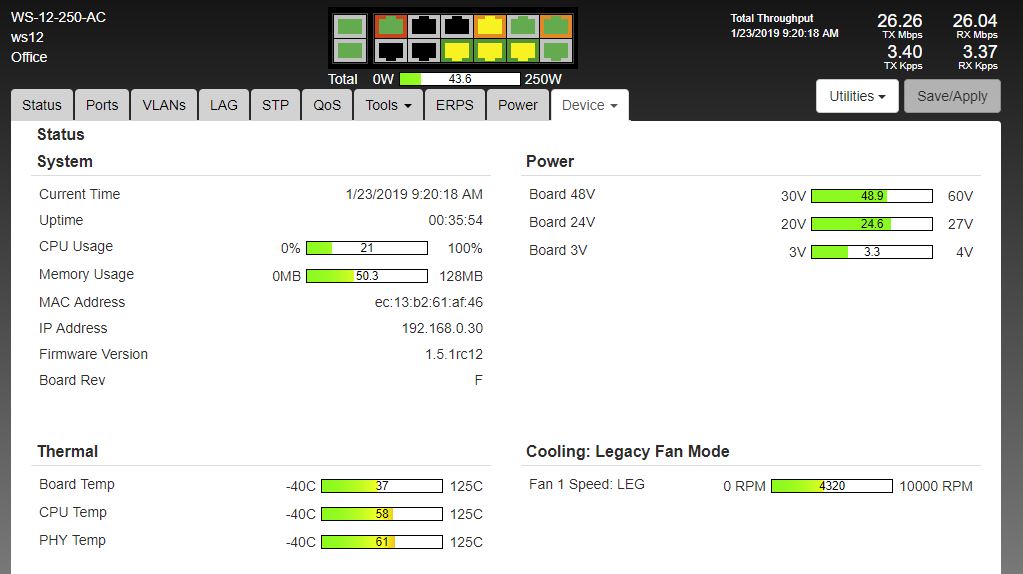Click the Status tab
Viewport: 1023px width, 574px height.
pyautogui.click(x=42, y=105)
